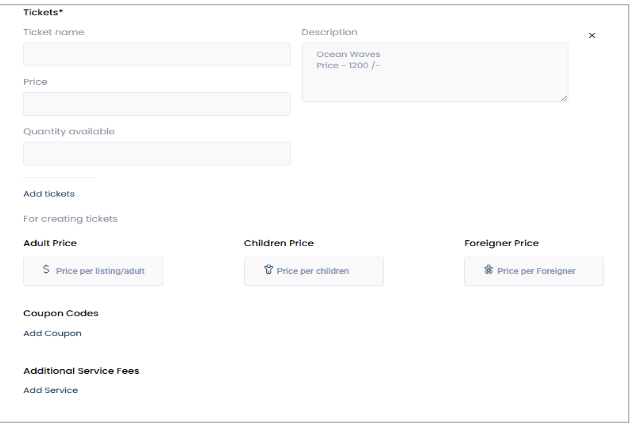
Task: Click the ticket Price input box
Action: point(157,104)
